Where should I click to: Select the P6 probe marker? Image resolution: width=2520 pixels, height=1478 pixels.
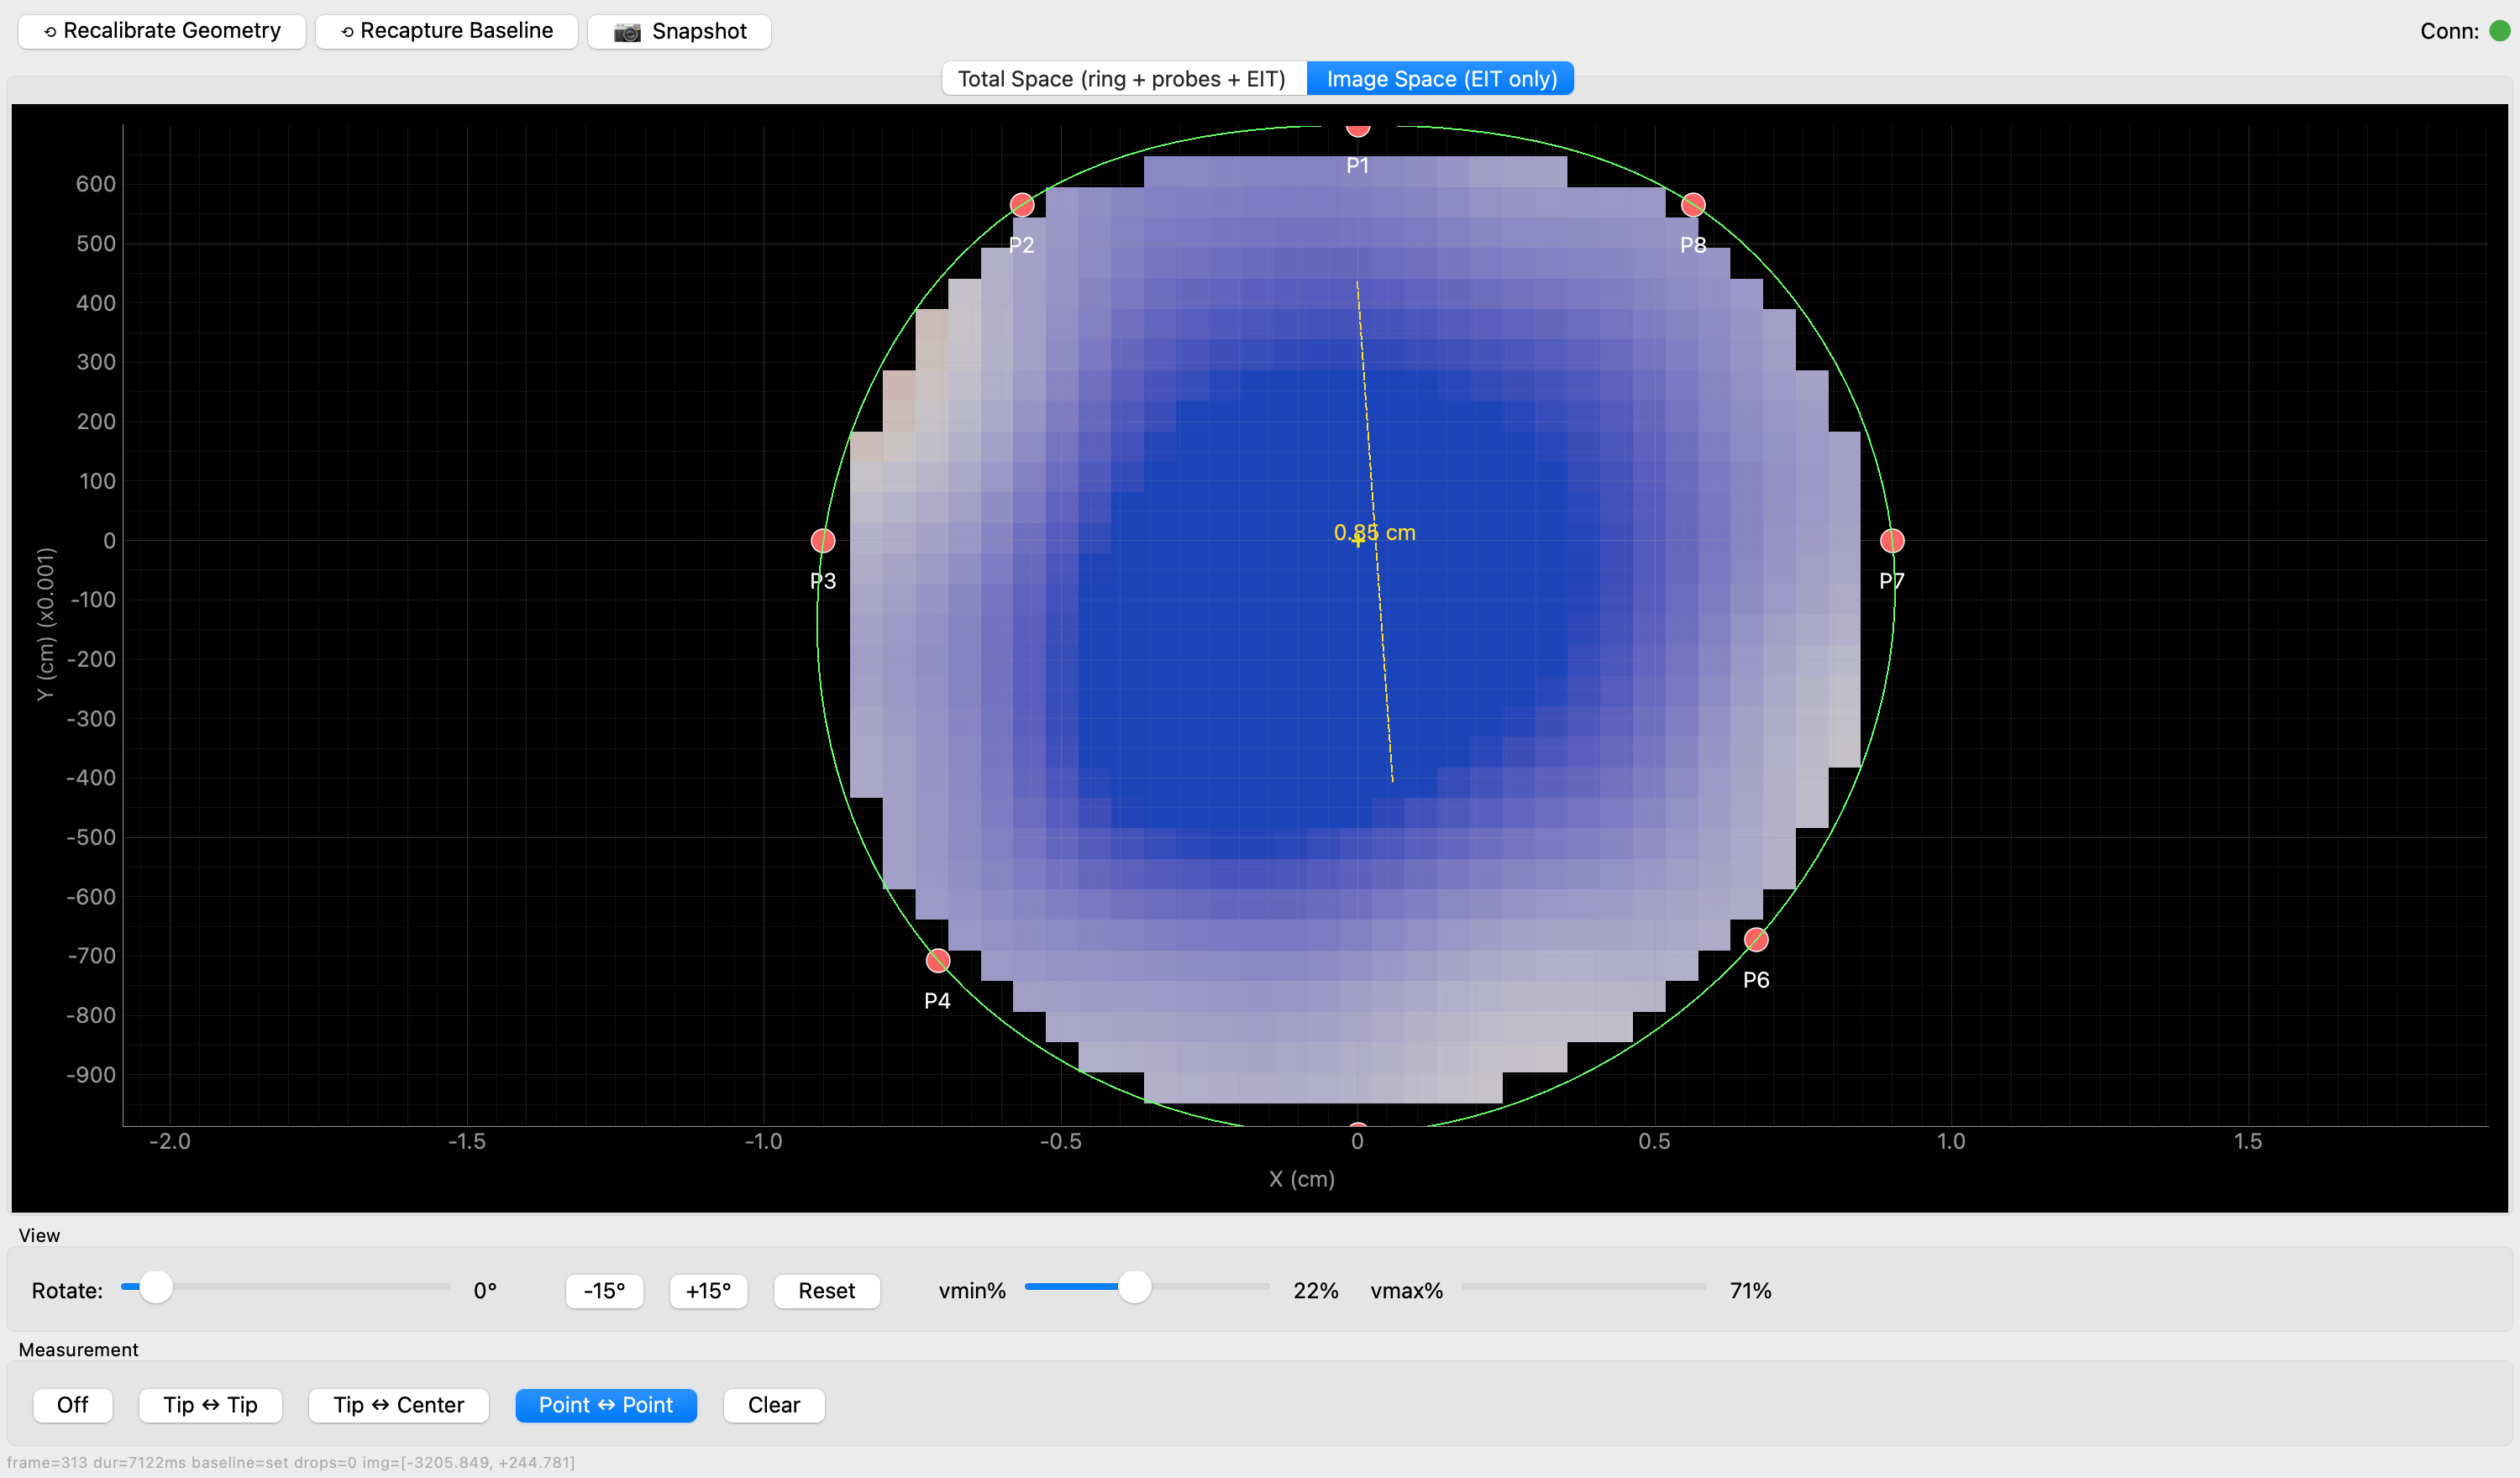[1756, 940]
